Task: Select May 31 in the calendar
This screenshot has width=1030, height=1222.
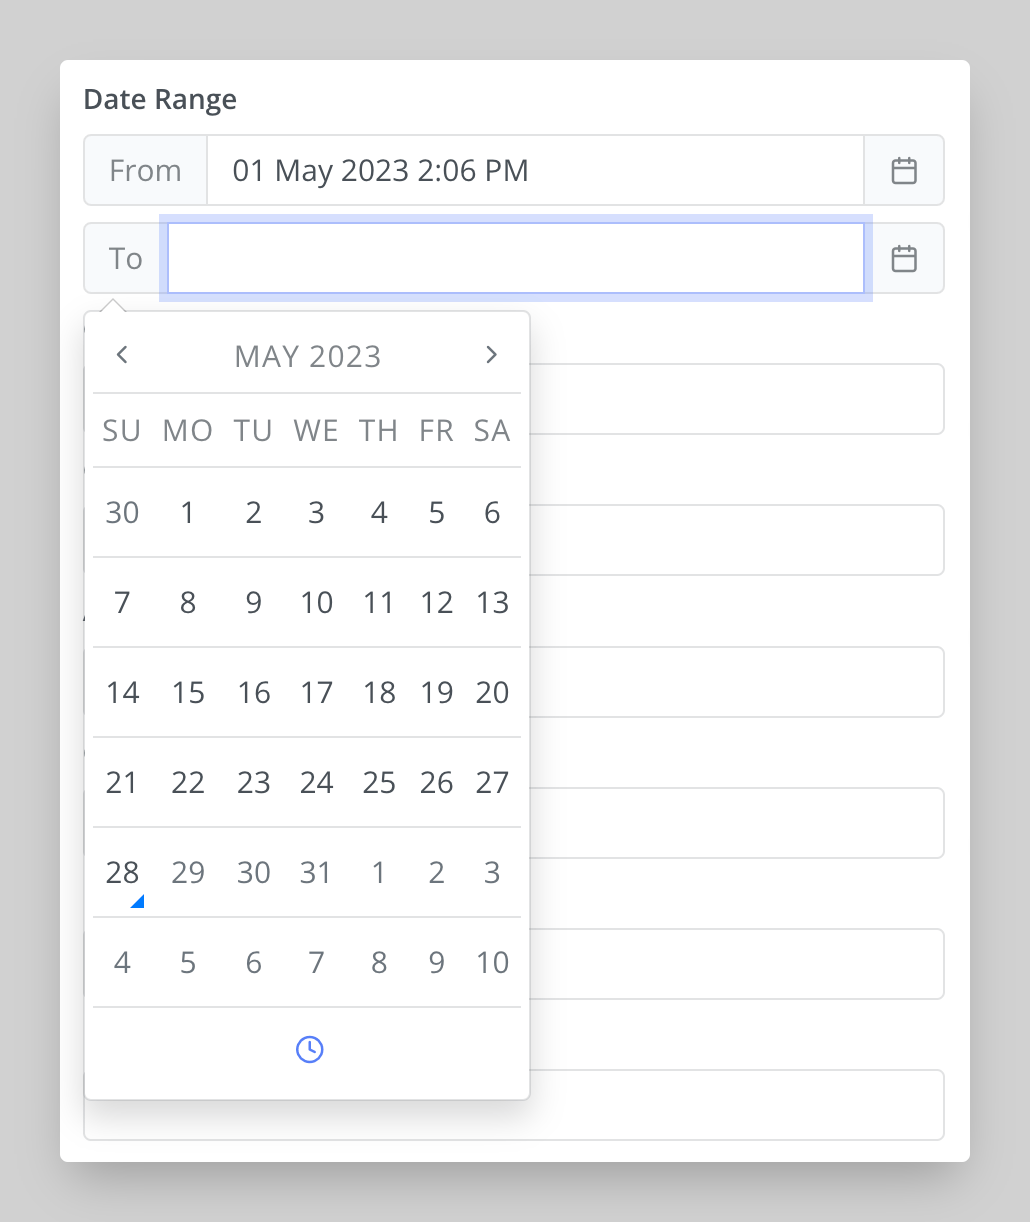Action: (316, 872)
